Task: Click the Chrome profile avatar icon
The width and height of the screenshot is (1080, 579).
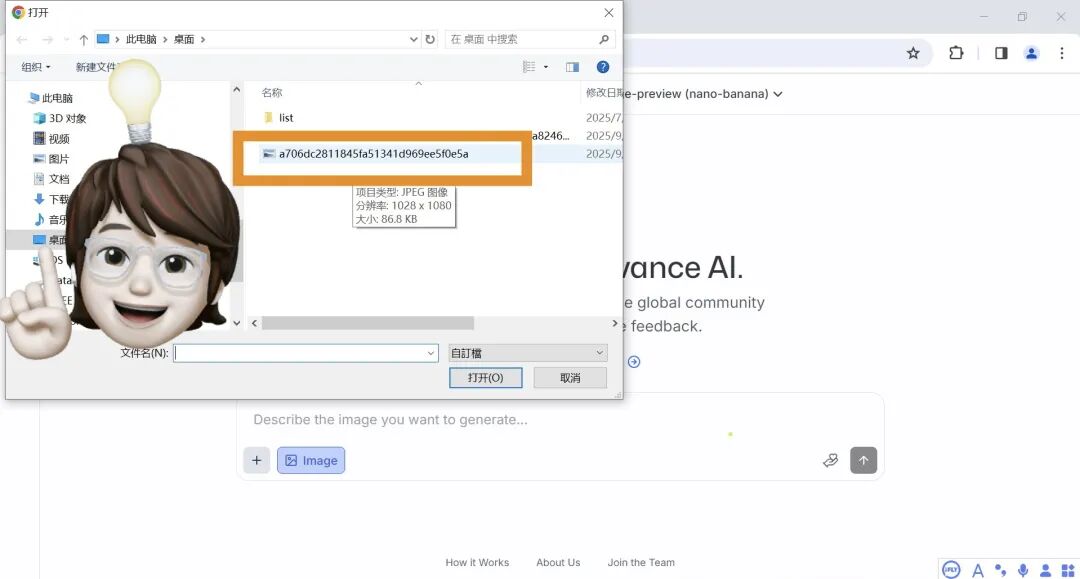Action: point(1031,54)
